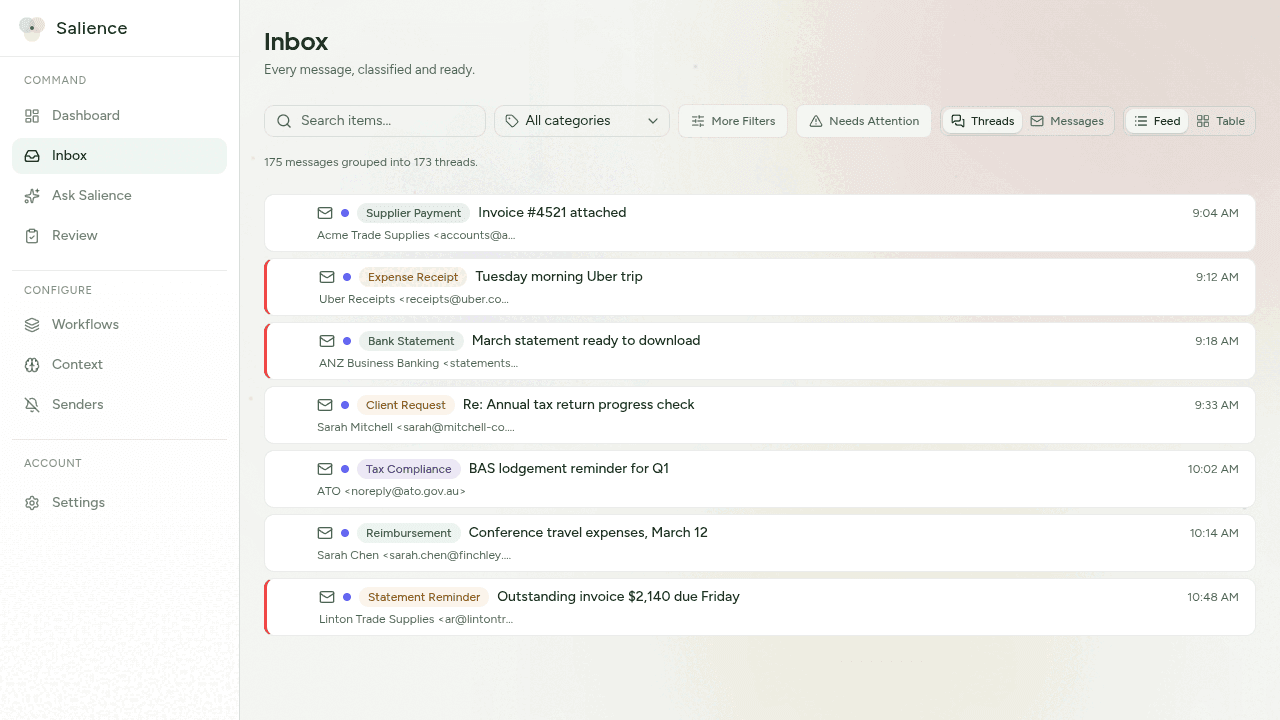
Task: Toggle the Needs Attention filter
Action: click(864, 121)
